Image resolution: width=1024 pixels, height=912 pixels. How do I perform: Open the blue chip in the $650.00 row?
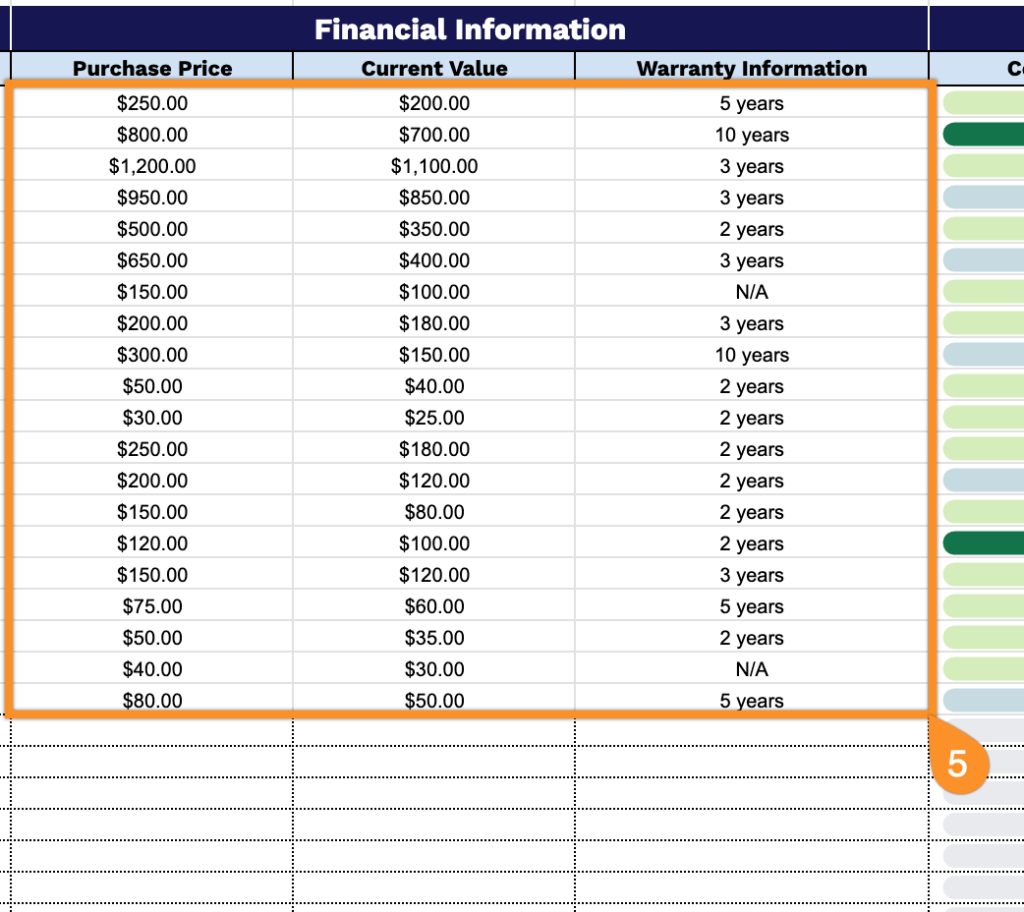tap(983, 260)
